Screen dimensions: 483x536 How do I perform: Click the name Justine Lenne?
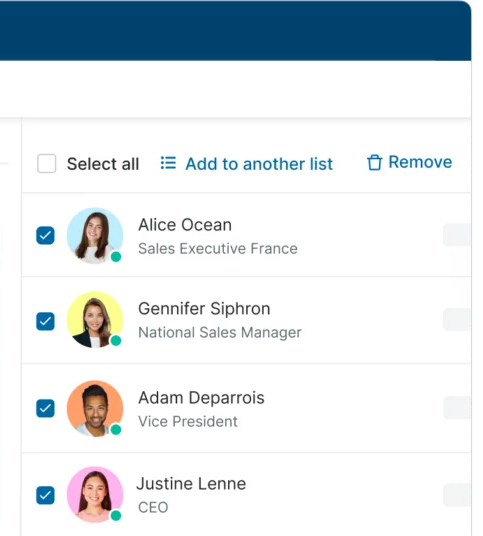[191, 484]
